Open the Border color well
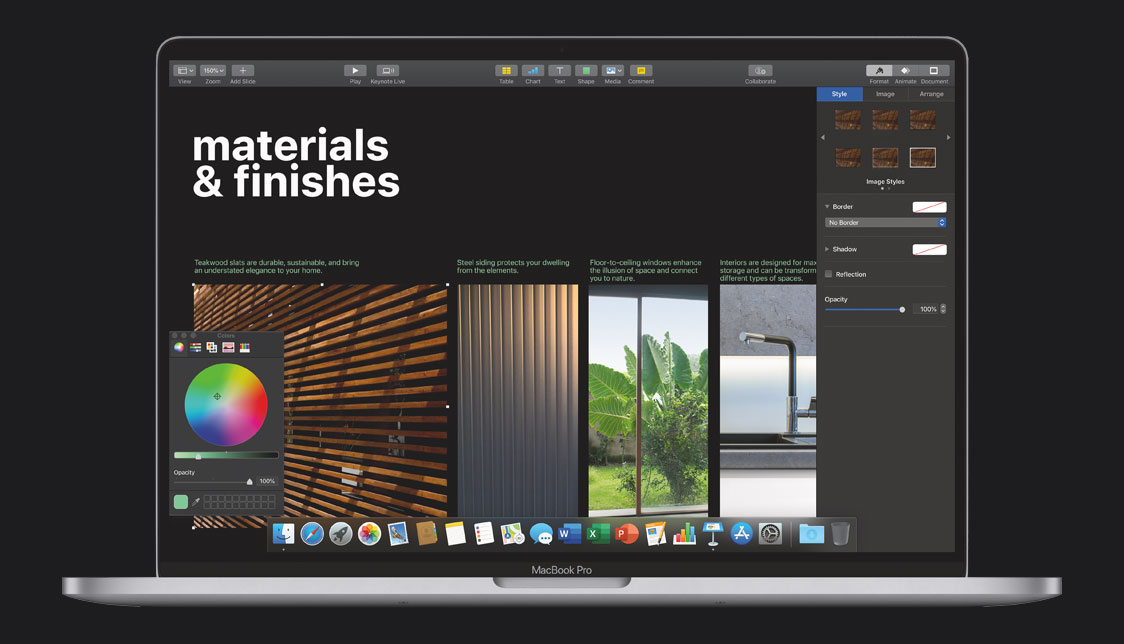Viewport: 1124px width, 644px height. coord(929,207)
